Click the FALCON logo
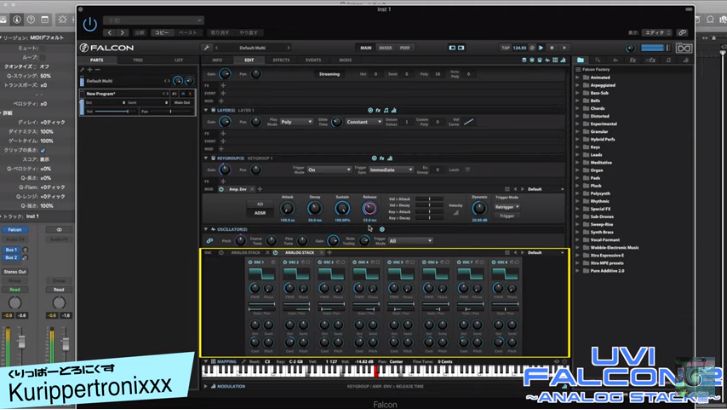Viewport: 727px width, 410px height. (107, 48)
